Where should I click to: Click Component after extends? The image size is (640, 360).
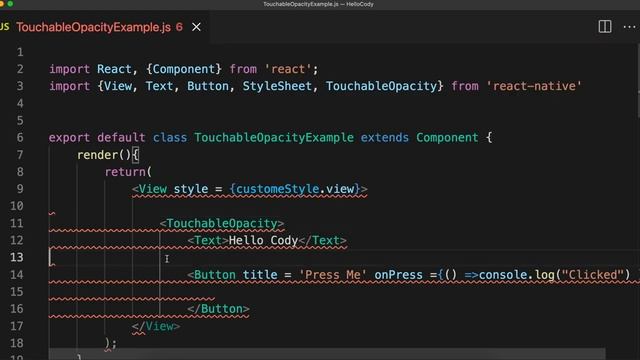pos(447,138)
